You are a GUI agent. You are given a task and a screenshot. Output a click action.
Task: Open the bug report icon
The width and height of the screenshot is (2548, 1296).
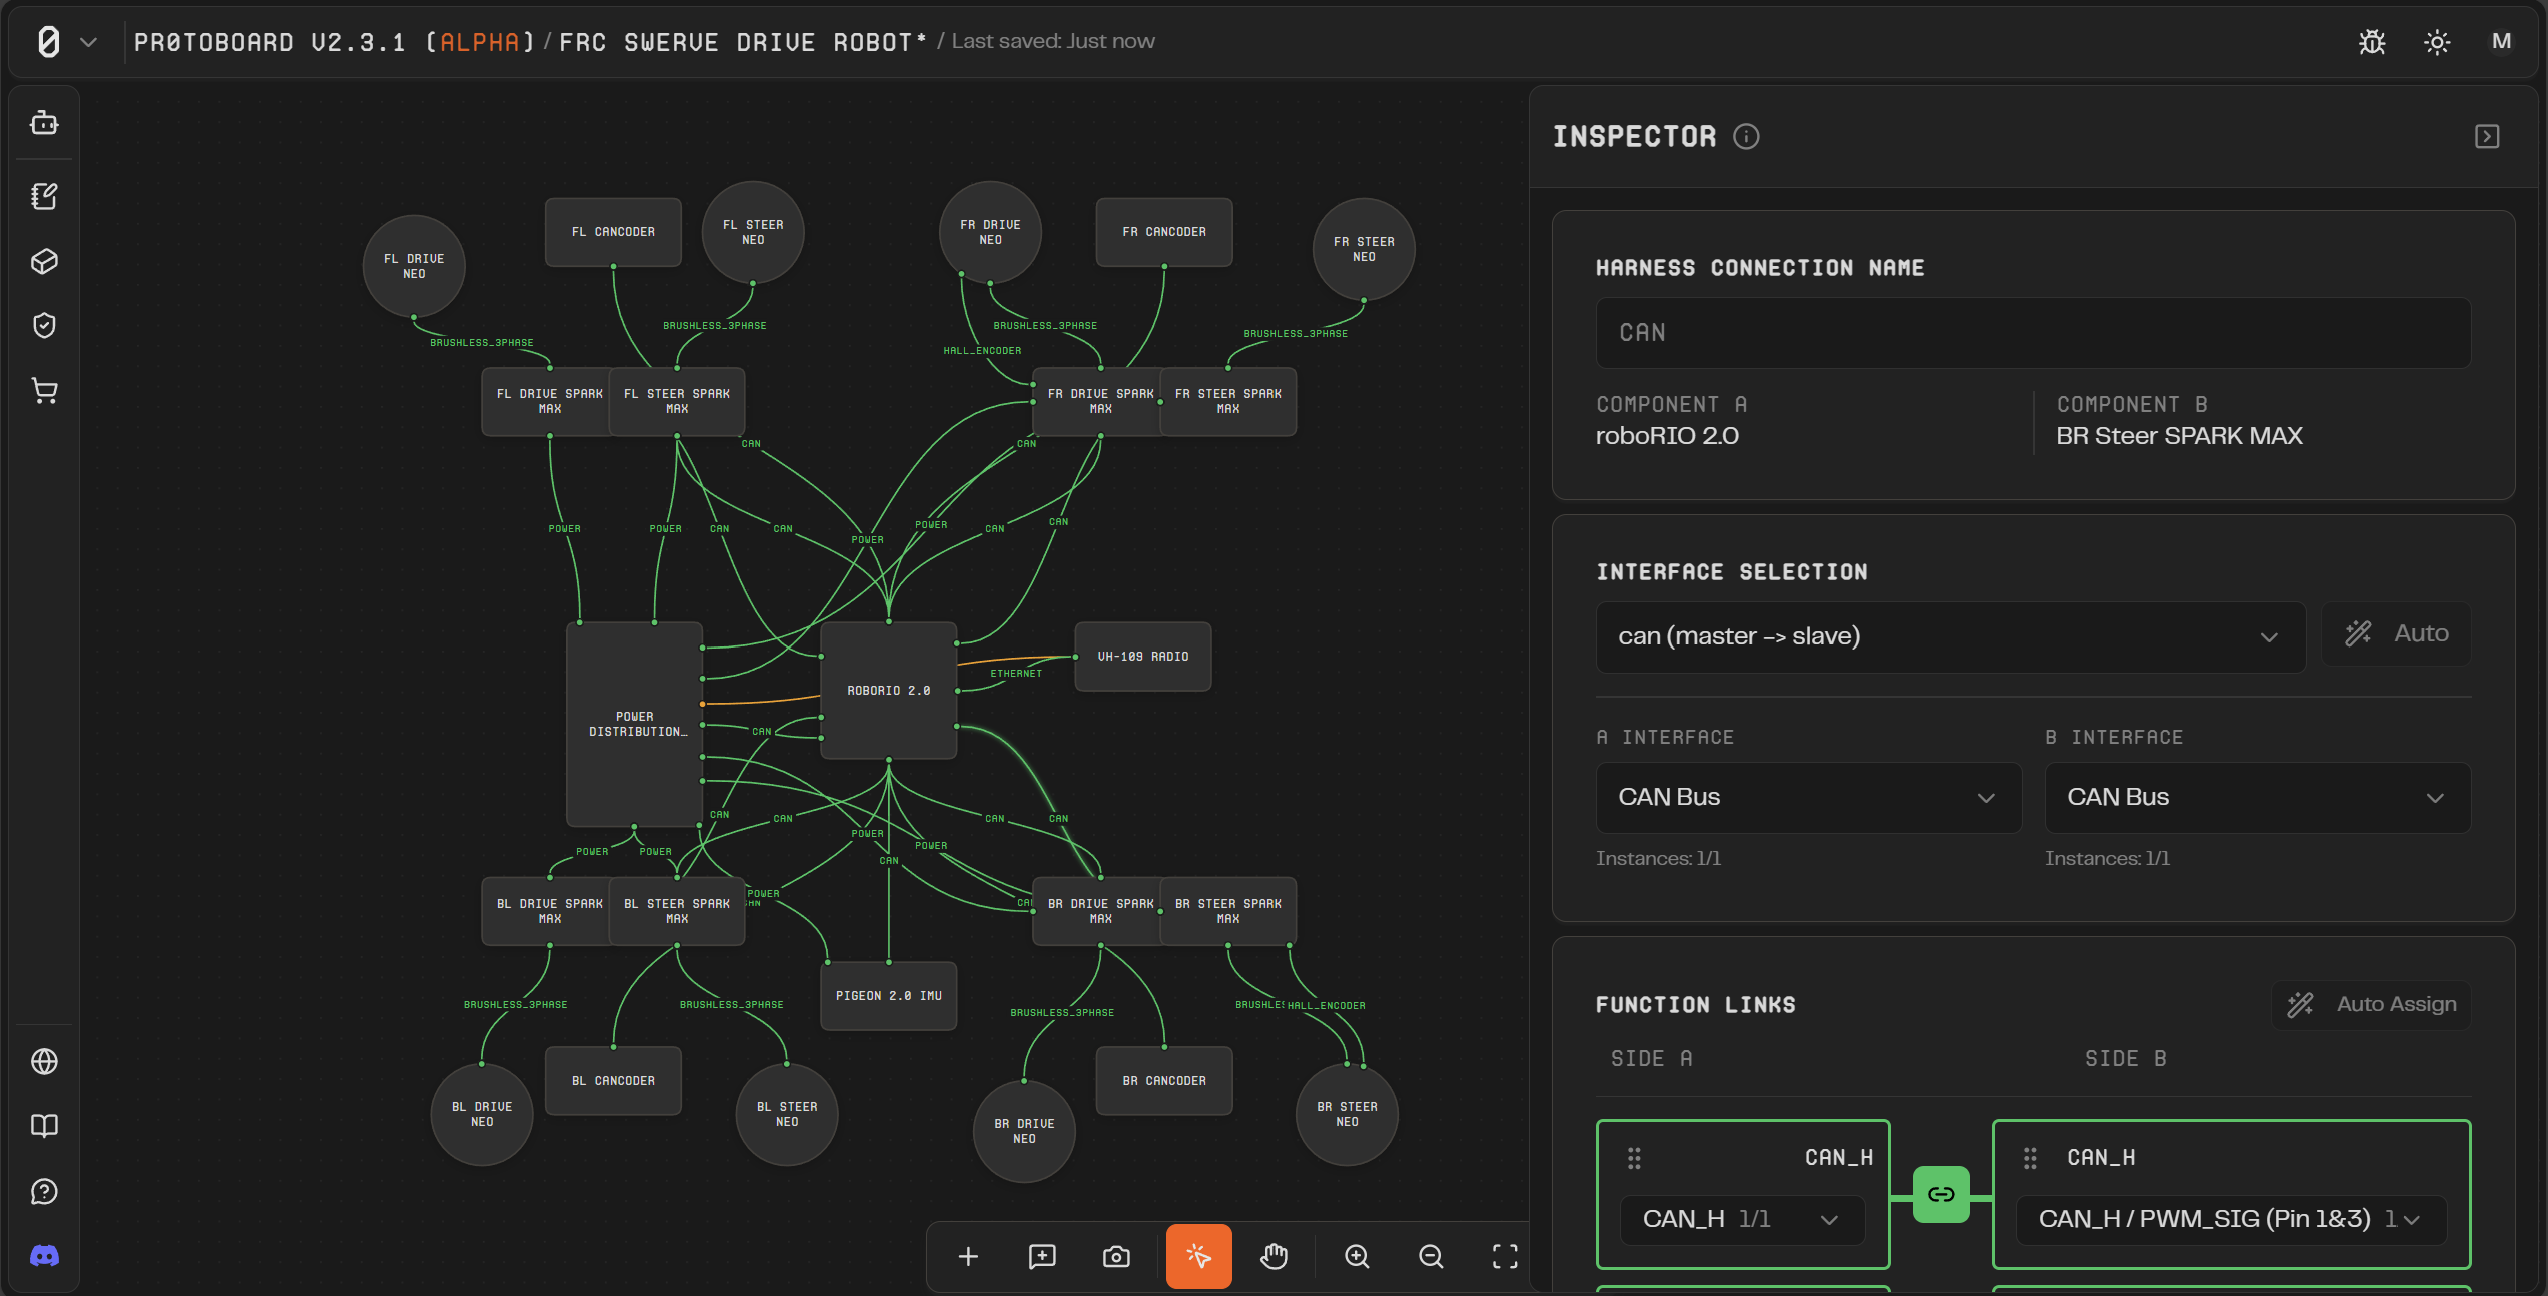click(x=2372, y=42)
